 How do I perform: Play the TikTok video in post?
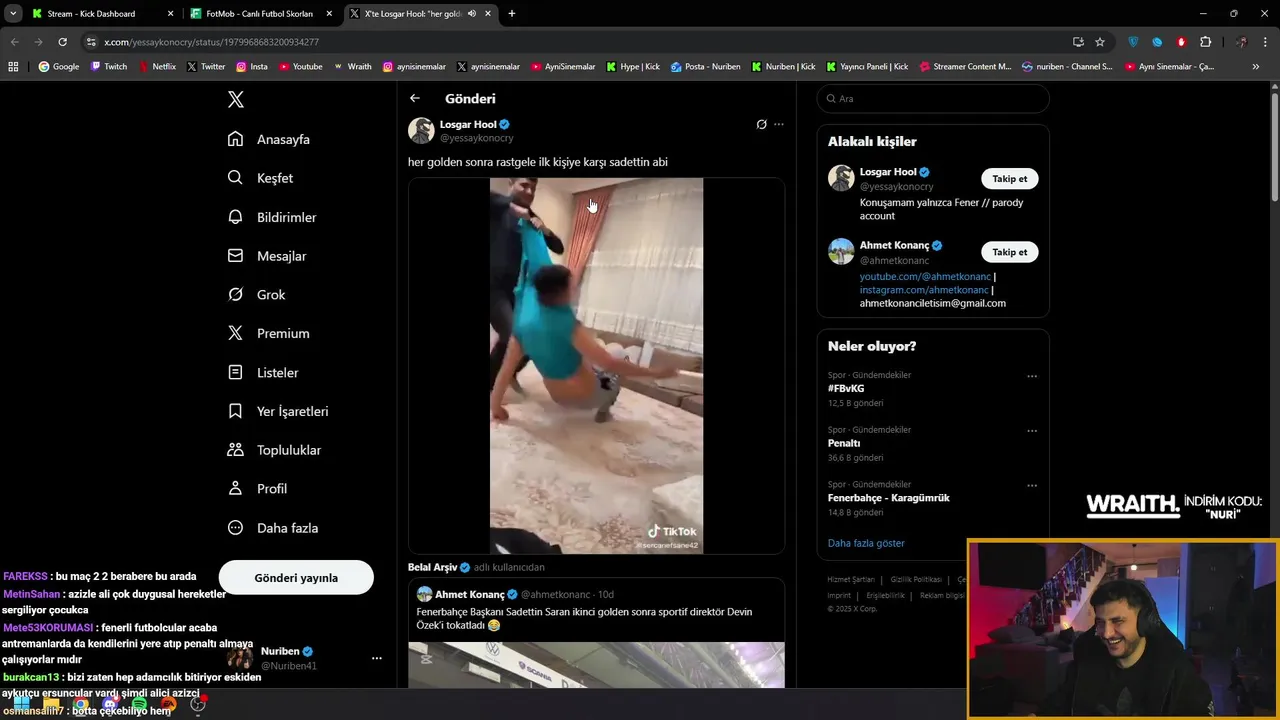[x=596, y=365]
